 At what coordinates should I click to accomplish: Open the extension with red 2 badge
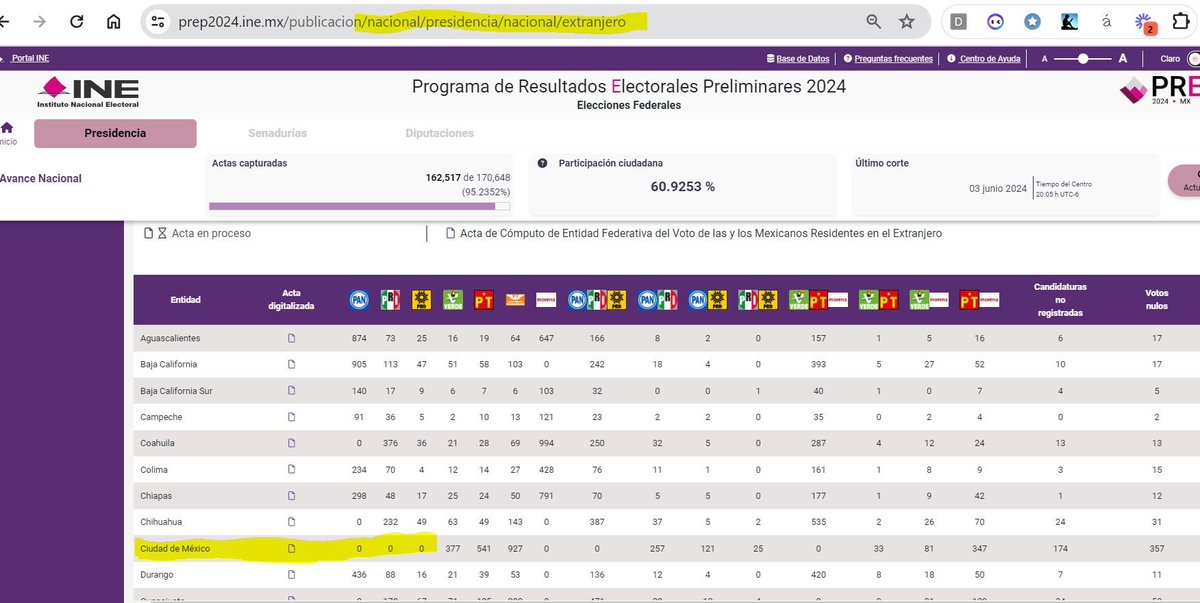pyautogui.click(x=1144, y=22)
